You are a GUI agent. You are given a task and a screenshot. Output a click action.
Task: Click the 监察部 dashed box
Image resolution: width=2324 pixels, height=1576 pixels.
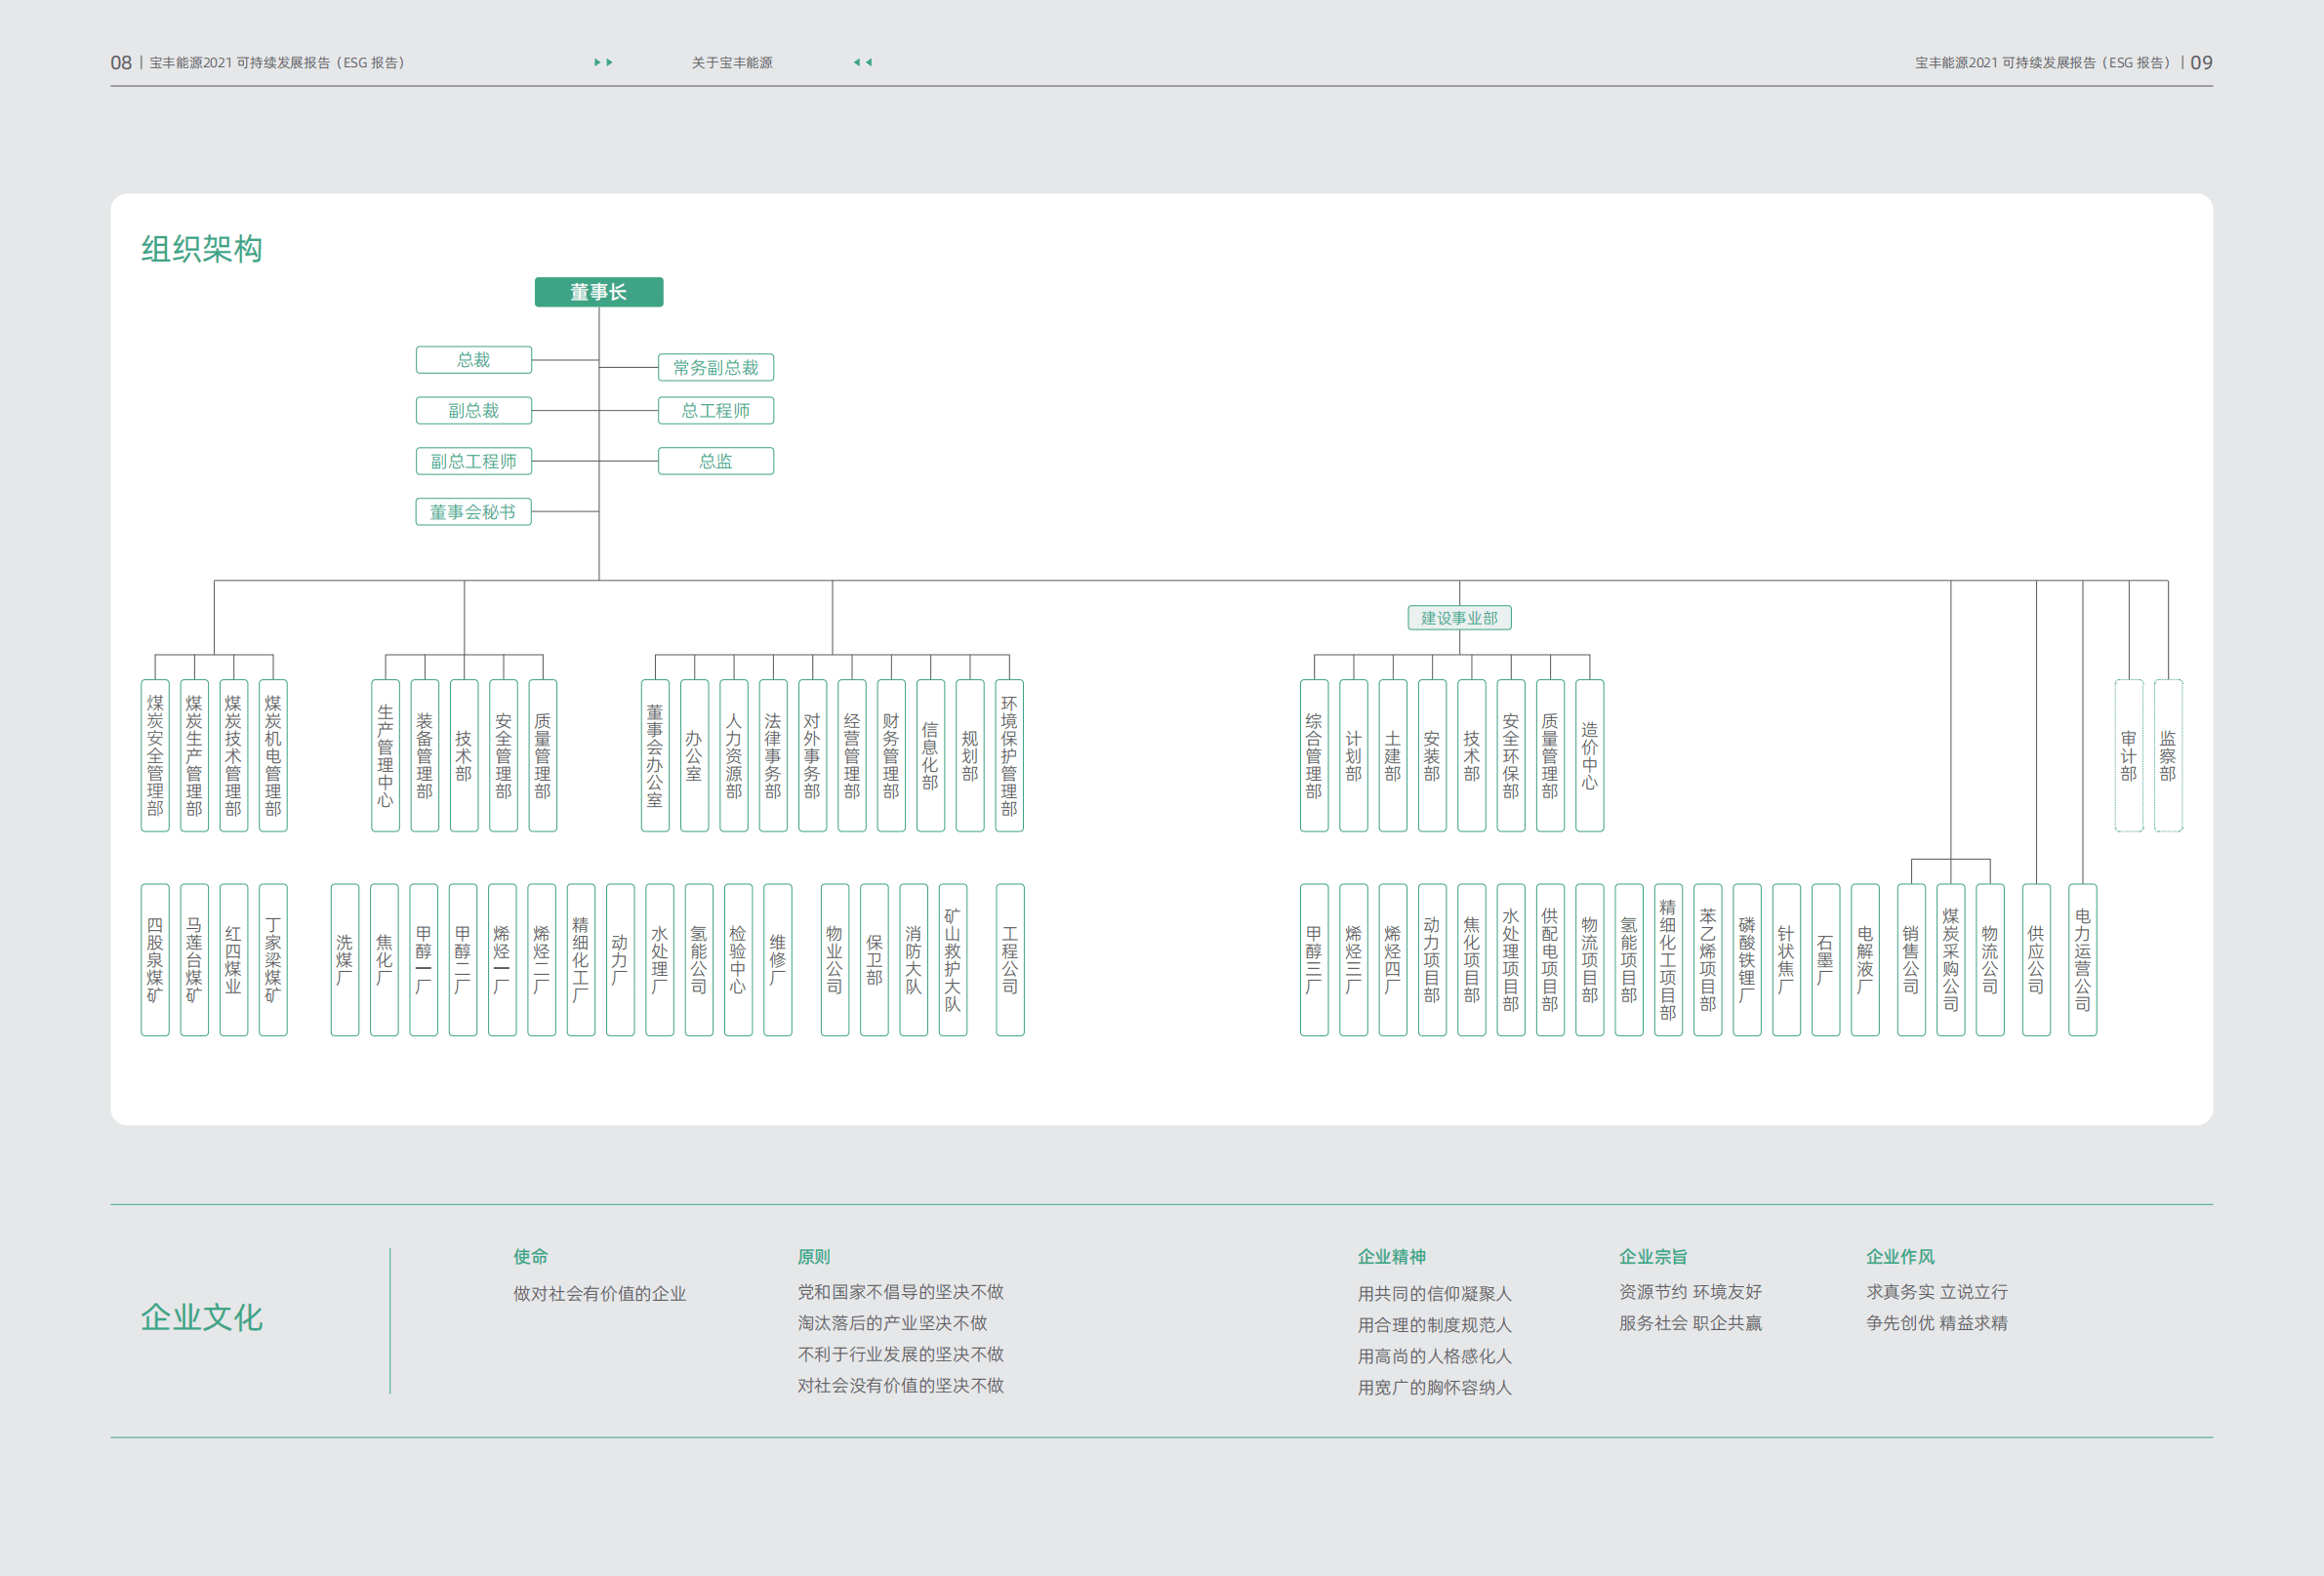click(2167, 755)
